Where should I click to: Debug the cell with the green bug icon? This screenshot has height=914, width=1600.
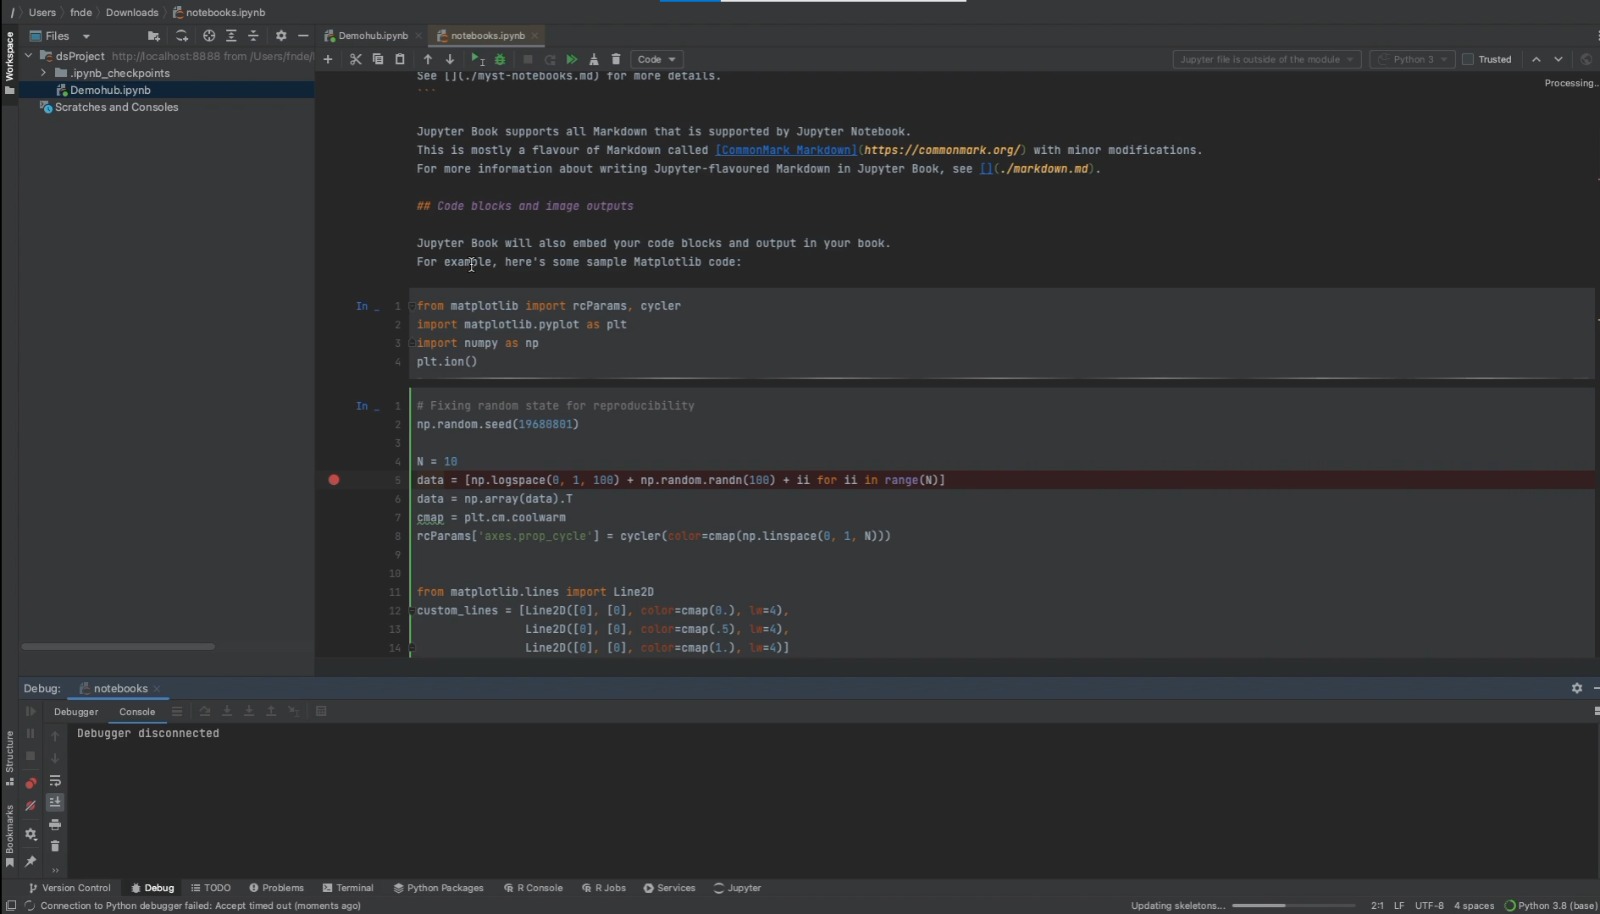point(500,60)
